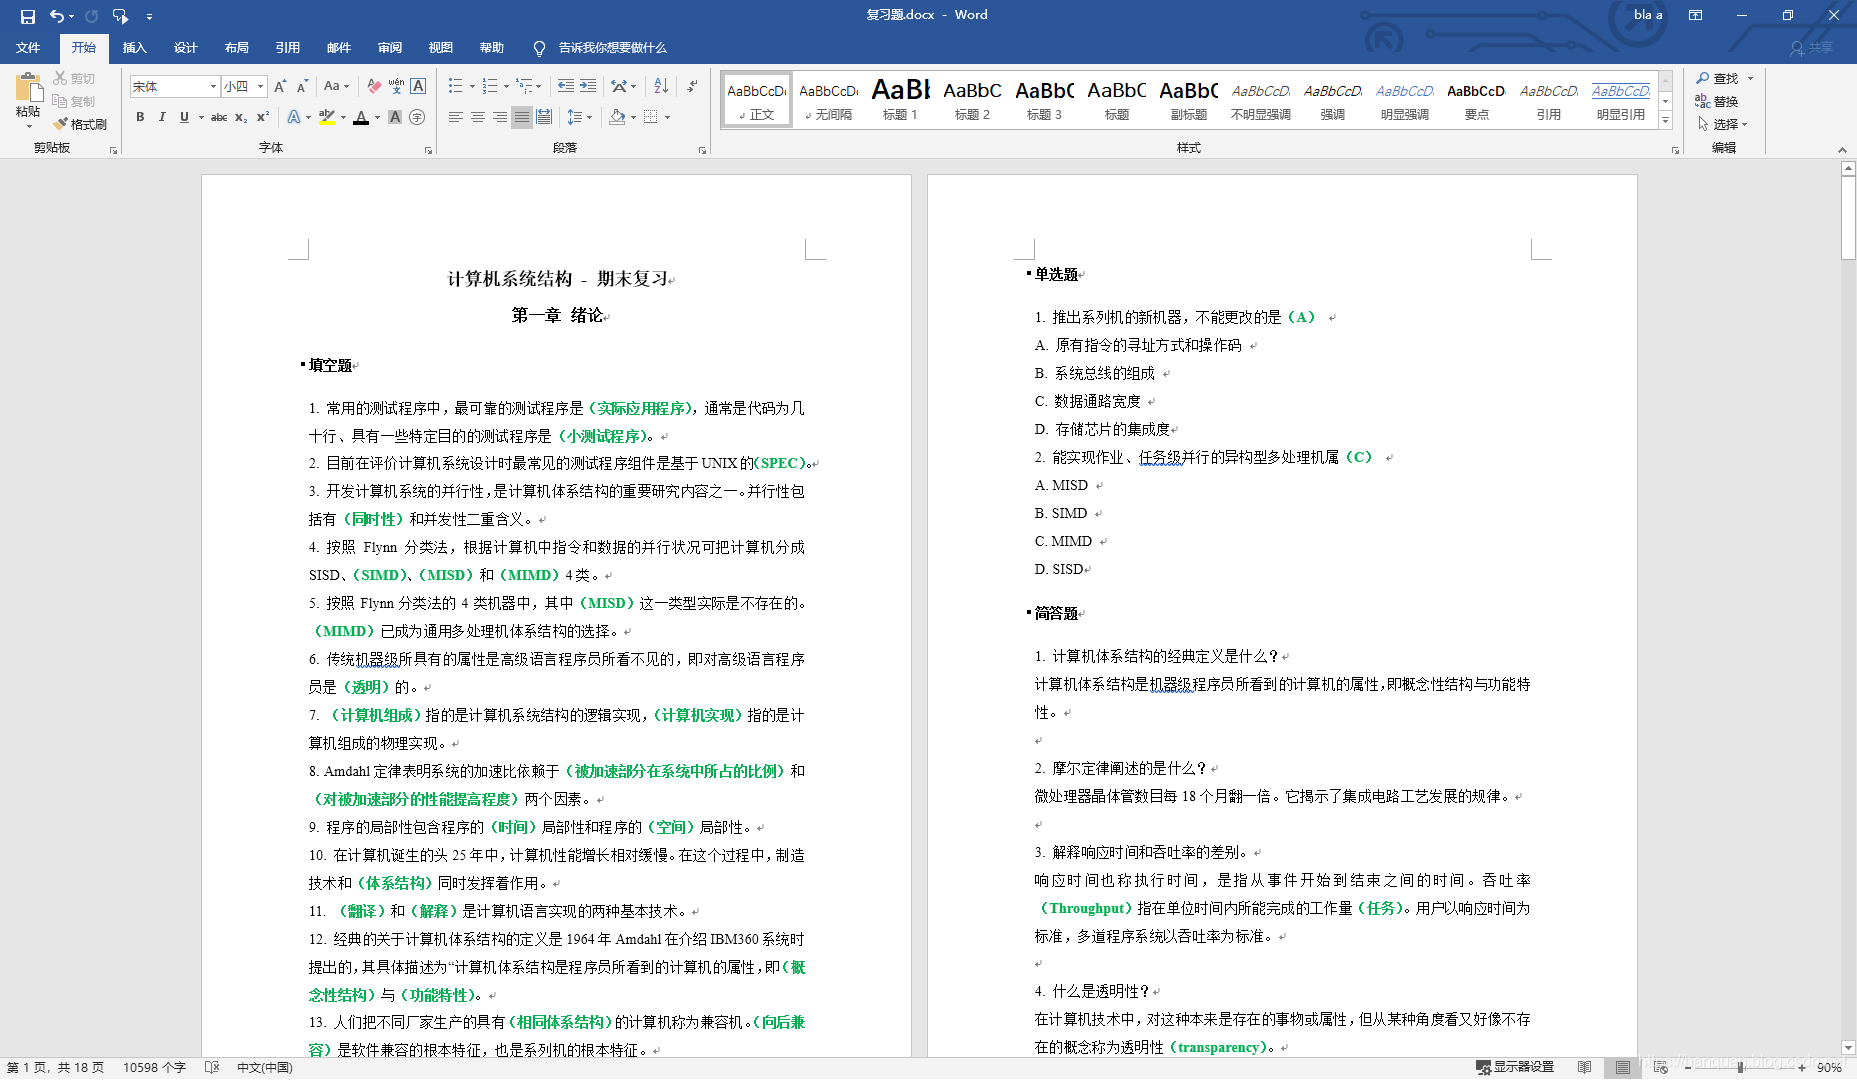This screenshot has height=1080, width=1857.
Task: Click the yellow text highlight color button
Action: (x=326, y=117)
